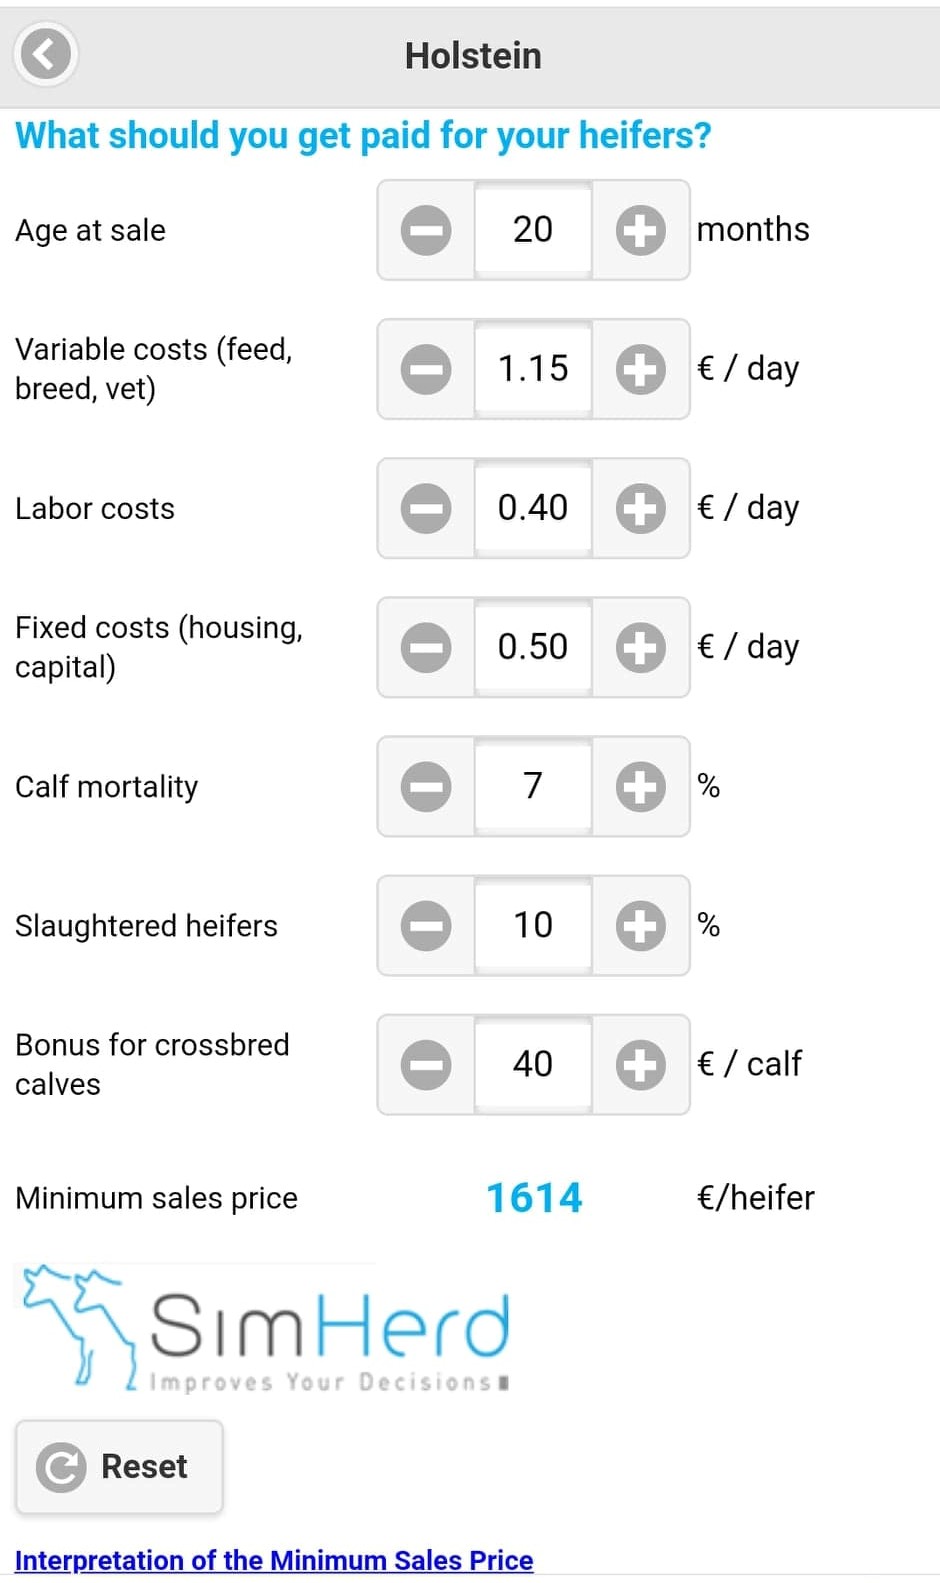The image size is (940, 1583).
Task: Click the Age at sale input field
Action: click(x=533, y=230)
